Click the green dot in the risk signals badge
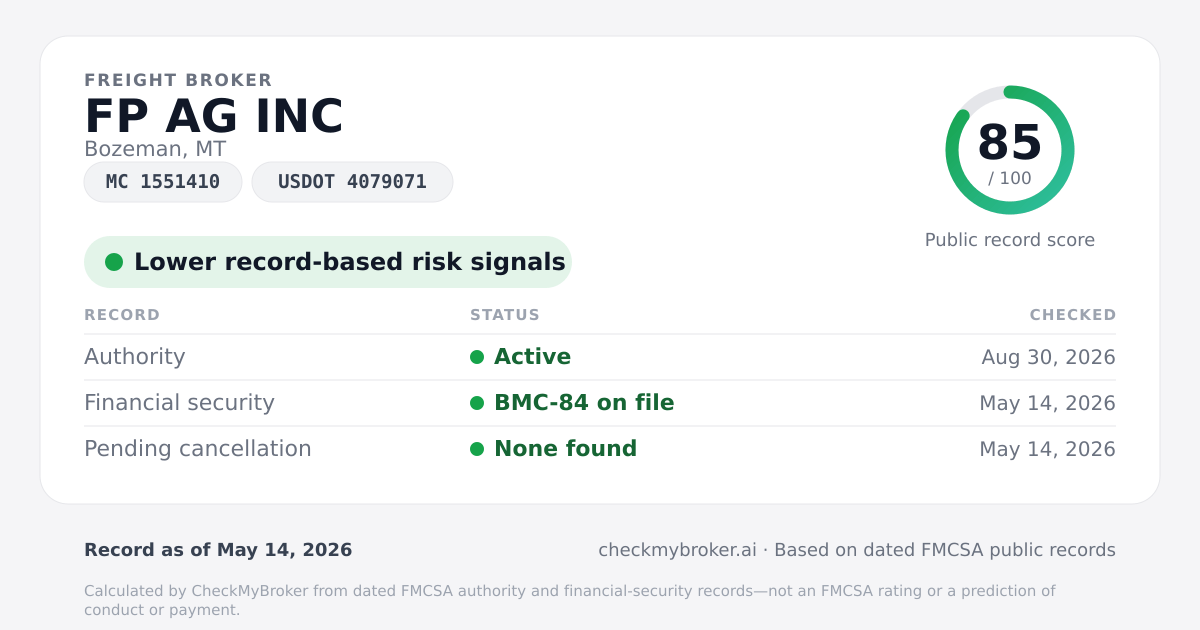 (114, 262)
